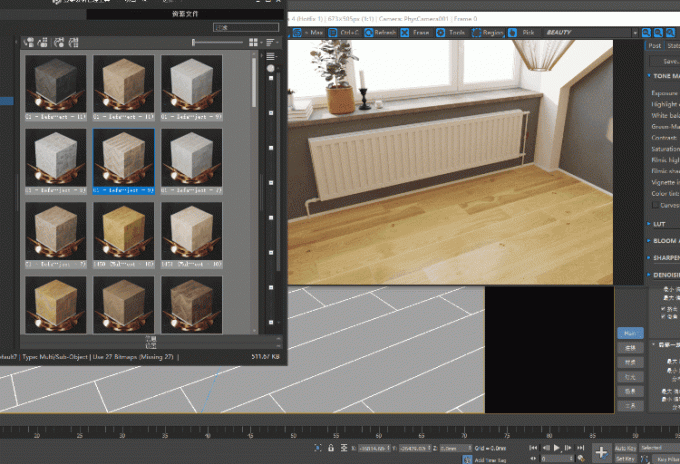Activate the Region render tool
The height and width of the screenshot is (464, 680).
[476, 33]
